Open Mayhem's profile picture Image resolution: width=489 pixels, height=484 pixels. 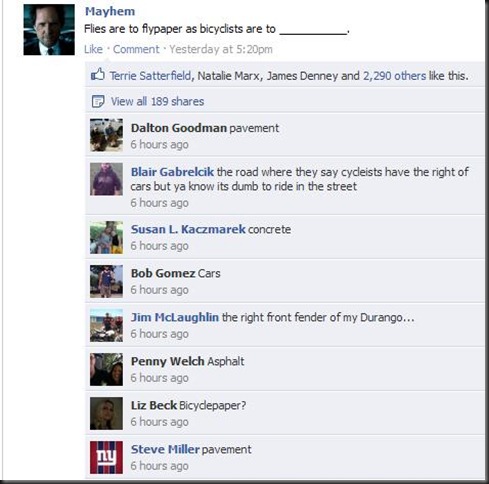(x=49, y=30)
